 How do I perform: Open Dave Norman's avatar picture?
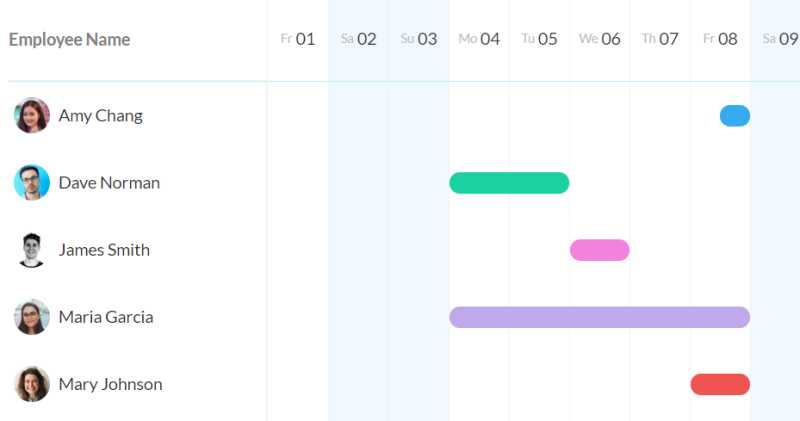coord(32,183)
